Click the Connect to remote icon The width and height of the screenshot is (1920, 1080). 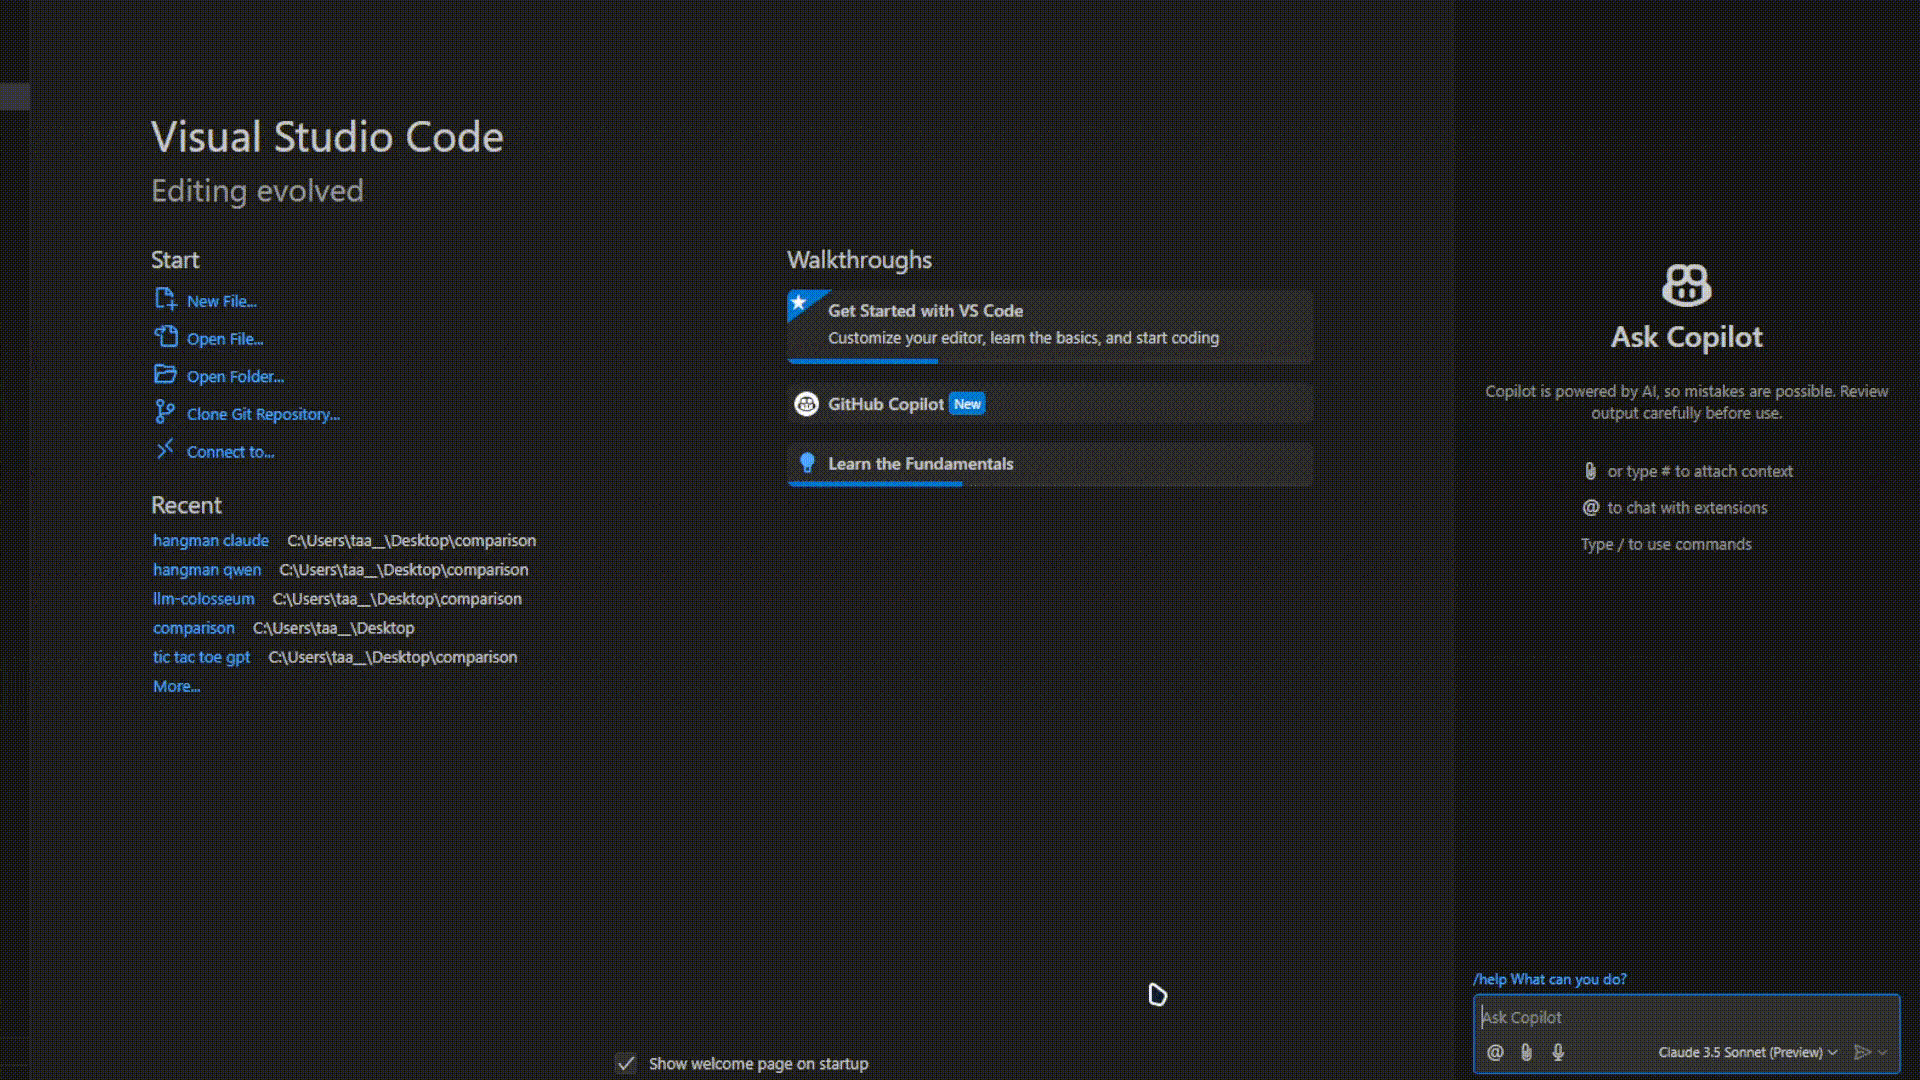click(x=165, y=449)
